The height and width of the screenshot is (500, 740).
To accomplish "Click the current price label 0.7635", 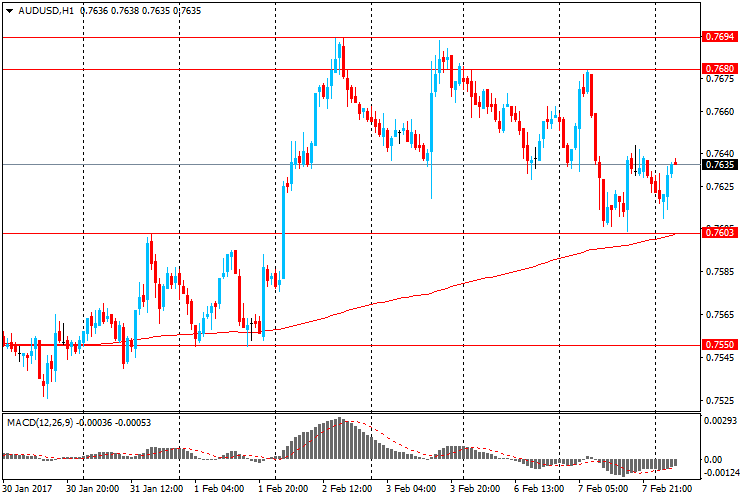I will click(x=719, y=164).
